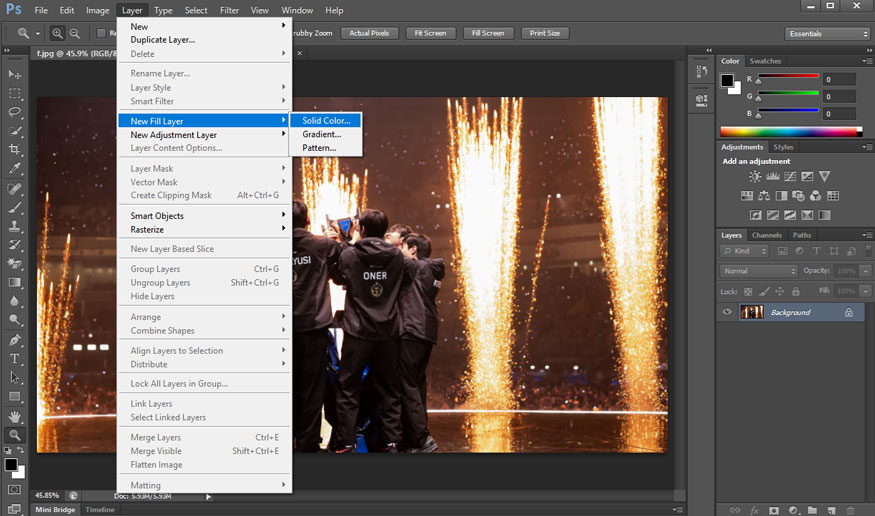Click the Fit Screen button
875x516 pixels.
click(430, 33)
